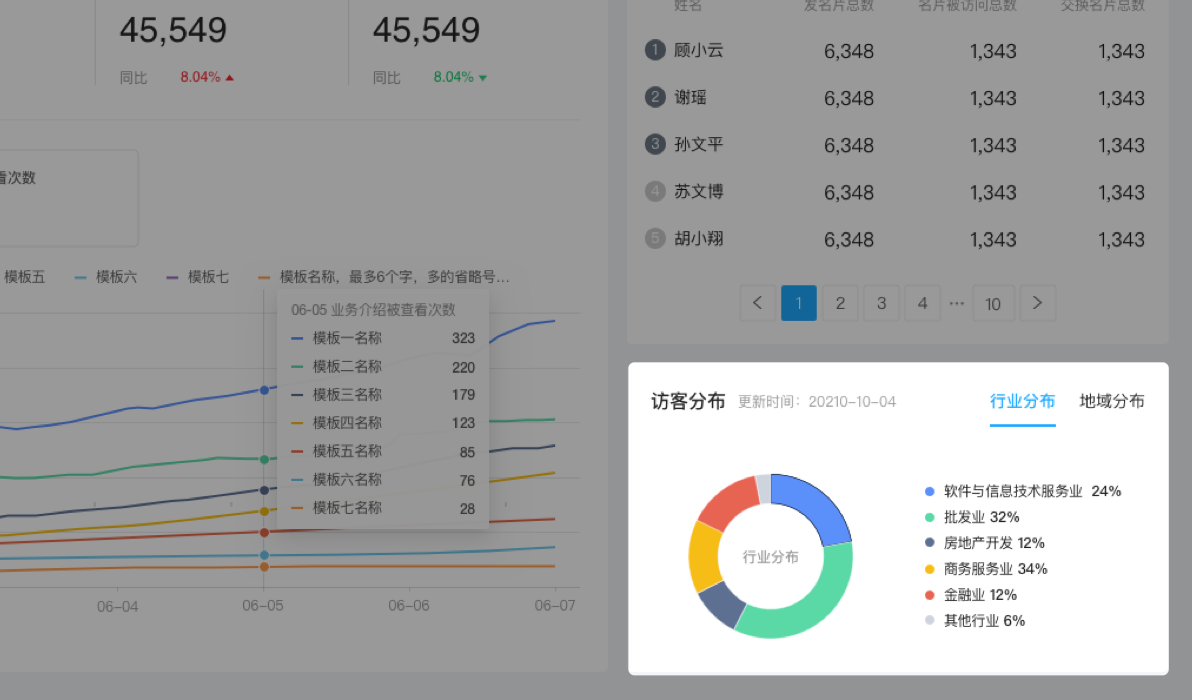Jump to page 4

point(922,303)
